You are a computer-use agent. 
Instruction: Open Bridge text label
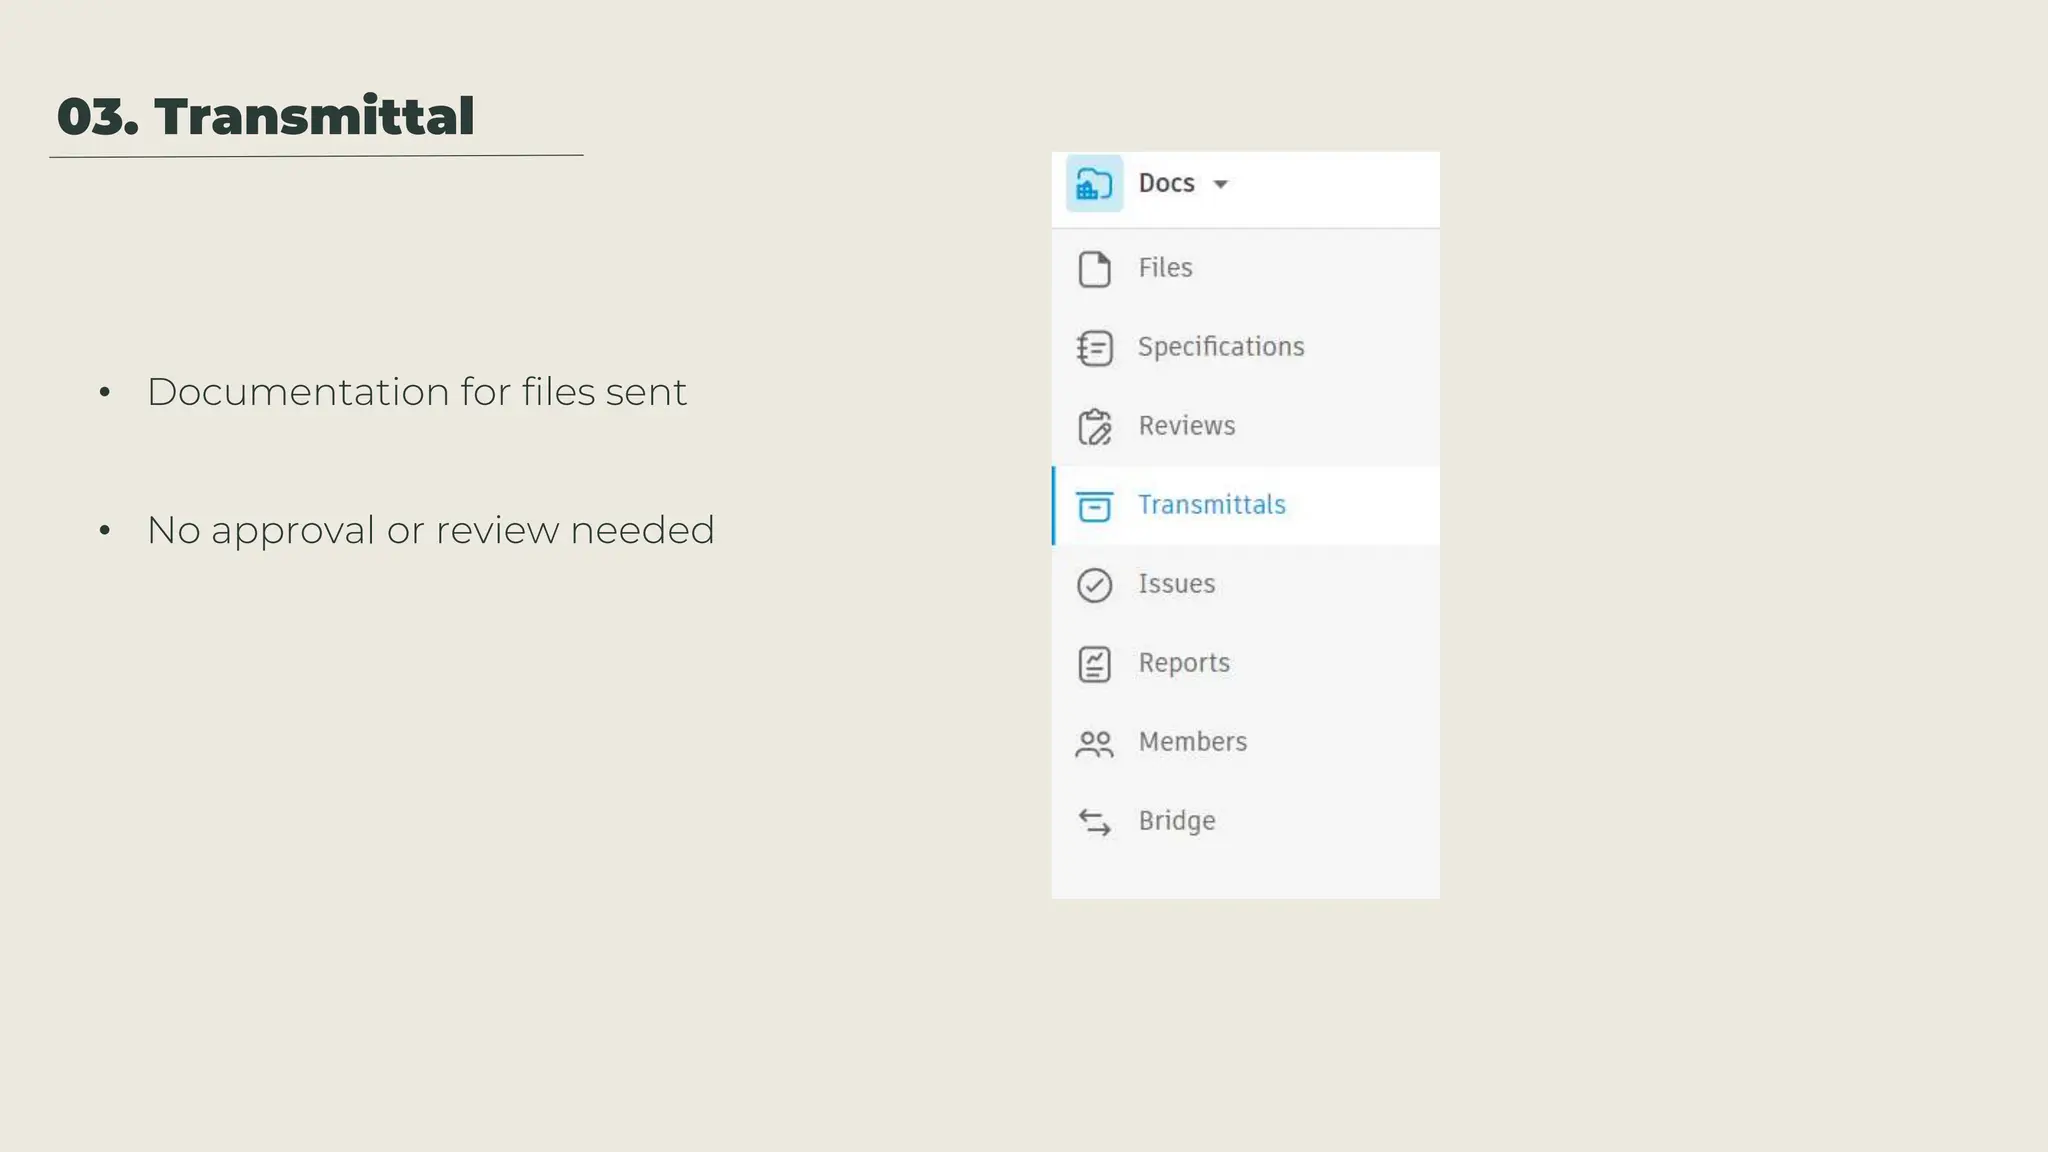click(x=1176, y=821)
